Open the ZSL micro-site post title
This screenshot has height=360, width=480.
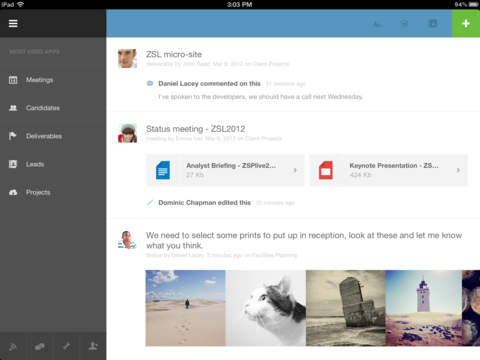pos(174,54)
